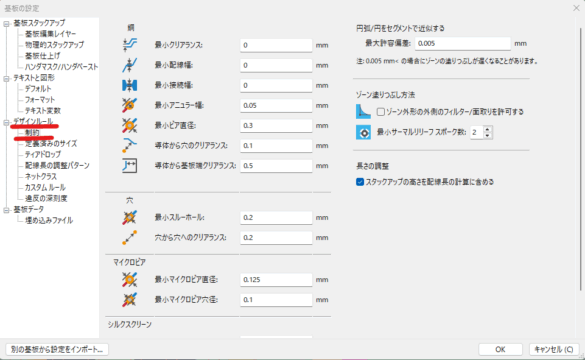This screenshot has width=585, height=360.
Task: Open カスタム ルール page
Action: 45,187
